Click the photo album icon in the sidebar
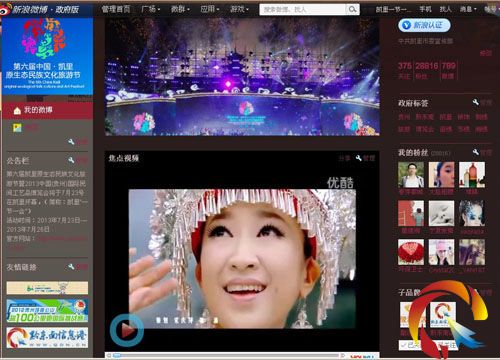500x360 pixels. tap(17, 128)
